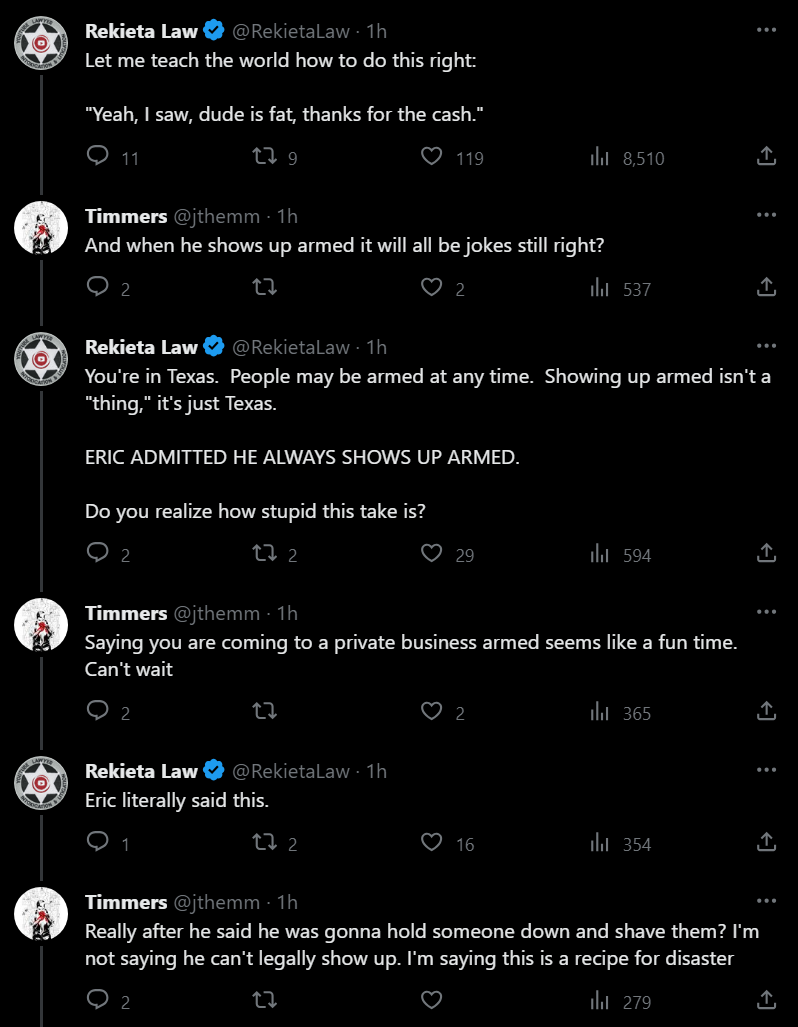
Task: View analytics showing 8,510 views
Action: 599,156
